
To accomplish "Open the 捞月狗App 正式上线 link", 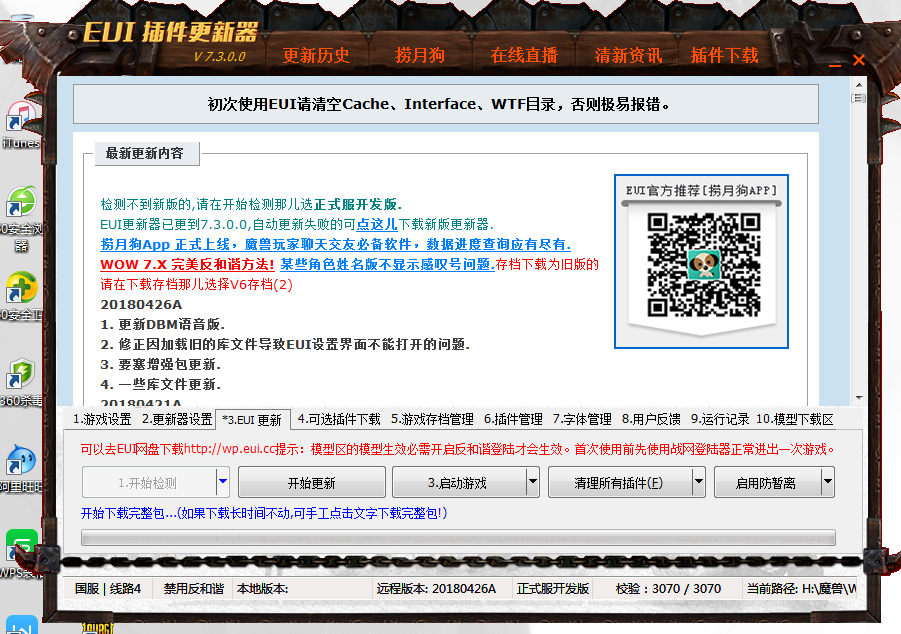I will pos(335,244).
